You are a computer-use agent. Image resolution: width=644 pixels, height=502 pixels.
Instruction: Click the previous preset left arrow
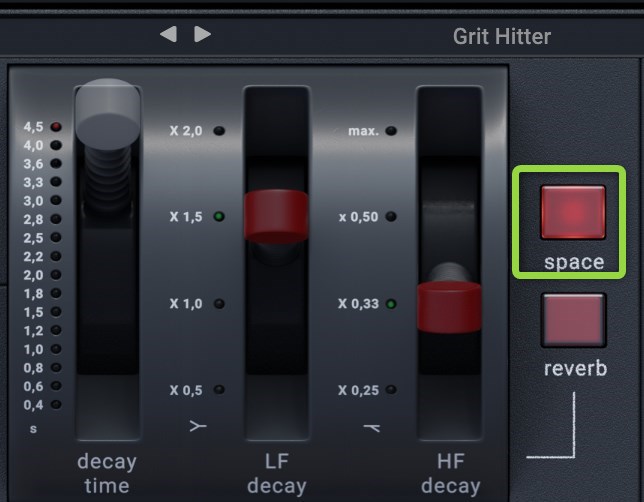[168, 34]
